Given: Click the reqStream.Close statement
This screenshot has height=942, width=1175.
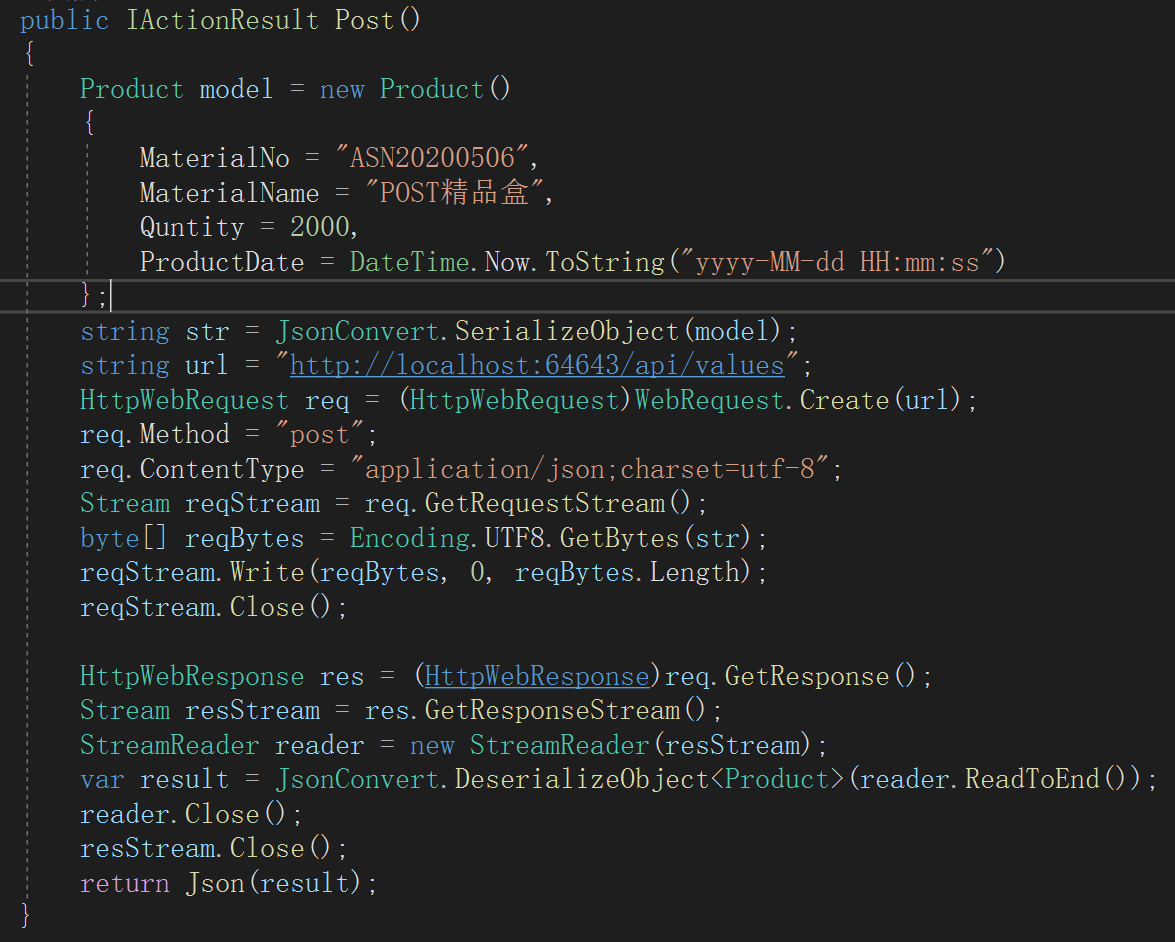Looking at the screenshot, I should (210, 607).
